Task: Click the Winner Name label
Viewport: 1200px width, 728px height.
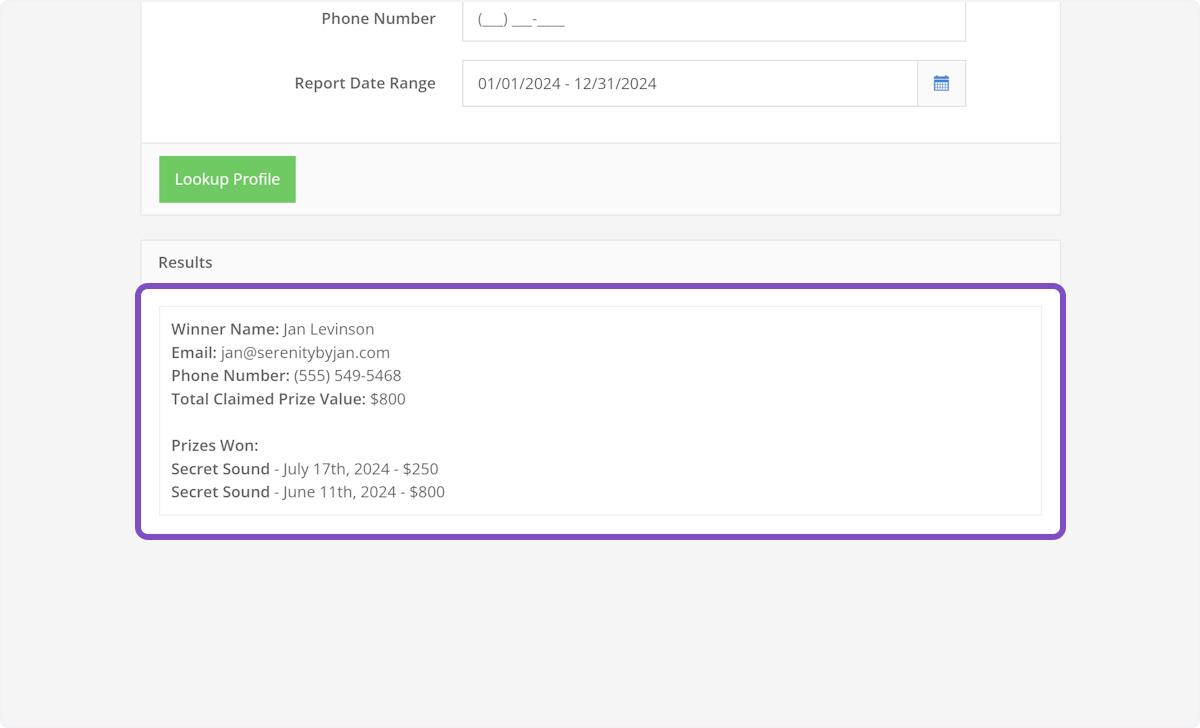Action: (225, 329)
